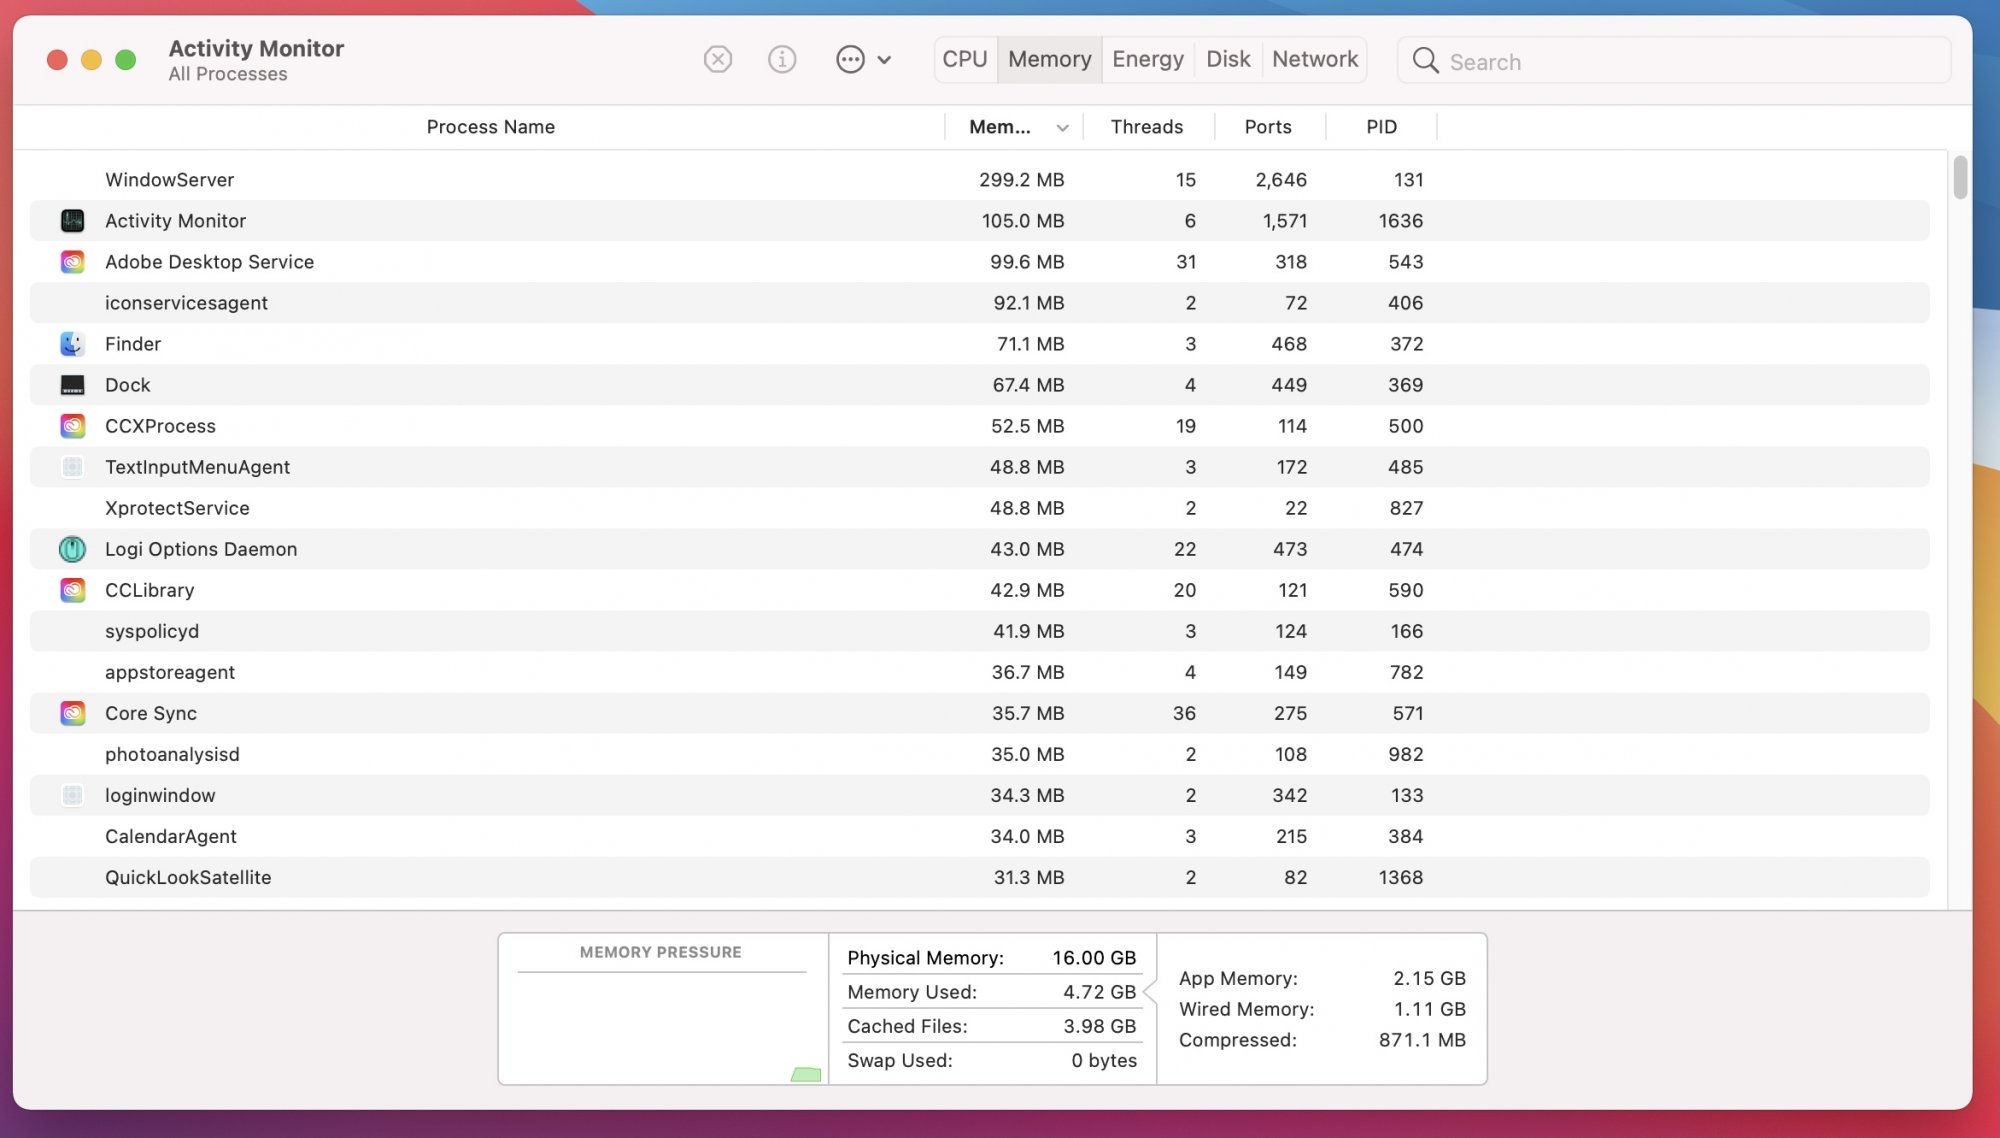This screenshot has height=1138, width=2000.
Task: Switch to the CPU tab
Action: coord(964,59)
